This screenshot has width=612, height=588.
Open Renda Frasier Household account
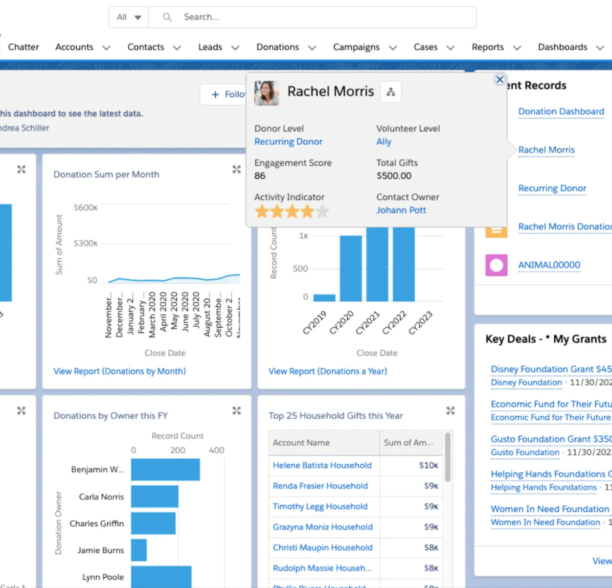pyautogui.click(x=320, y=486)
